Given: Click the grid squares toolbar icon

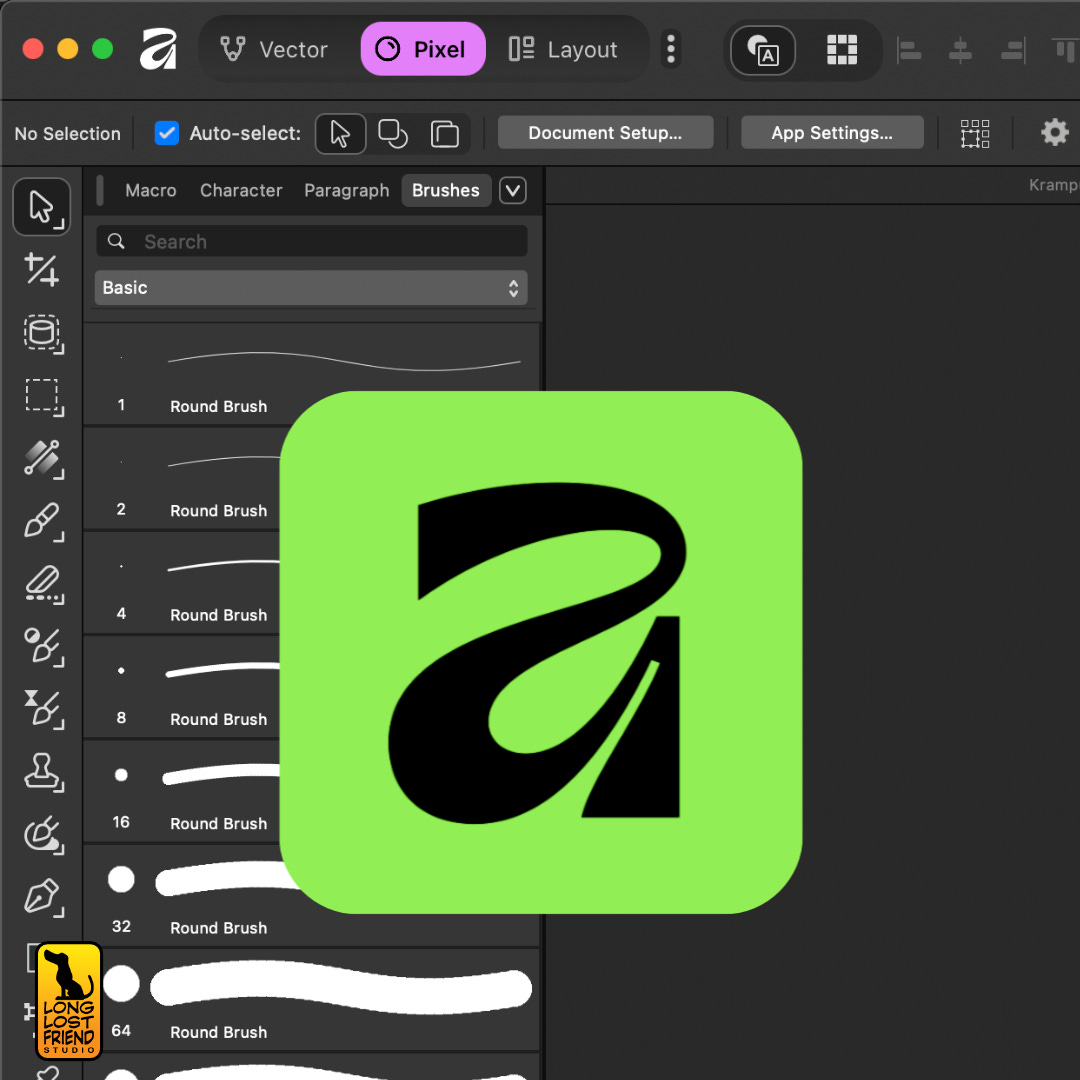Looking at the screenshot, I should click(842, 50).
